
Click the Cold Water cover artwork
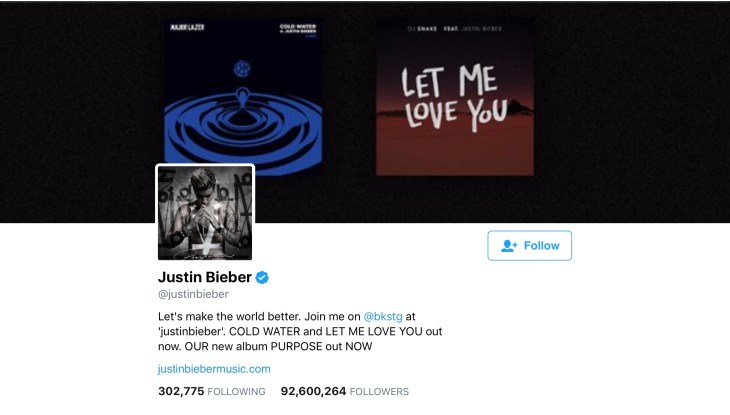point(243,93)
